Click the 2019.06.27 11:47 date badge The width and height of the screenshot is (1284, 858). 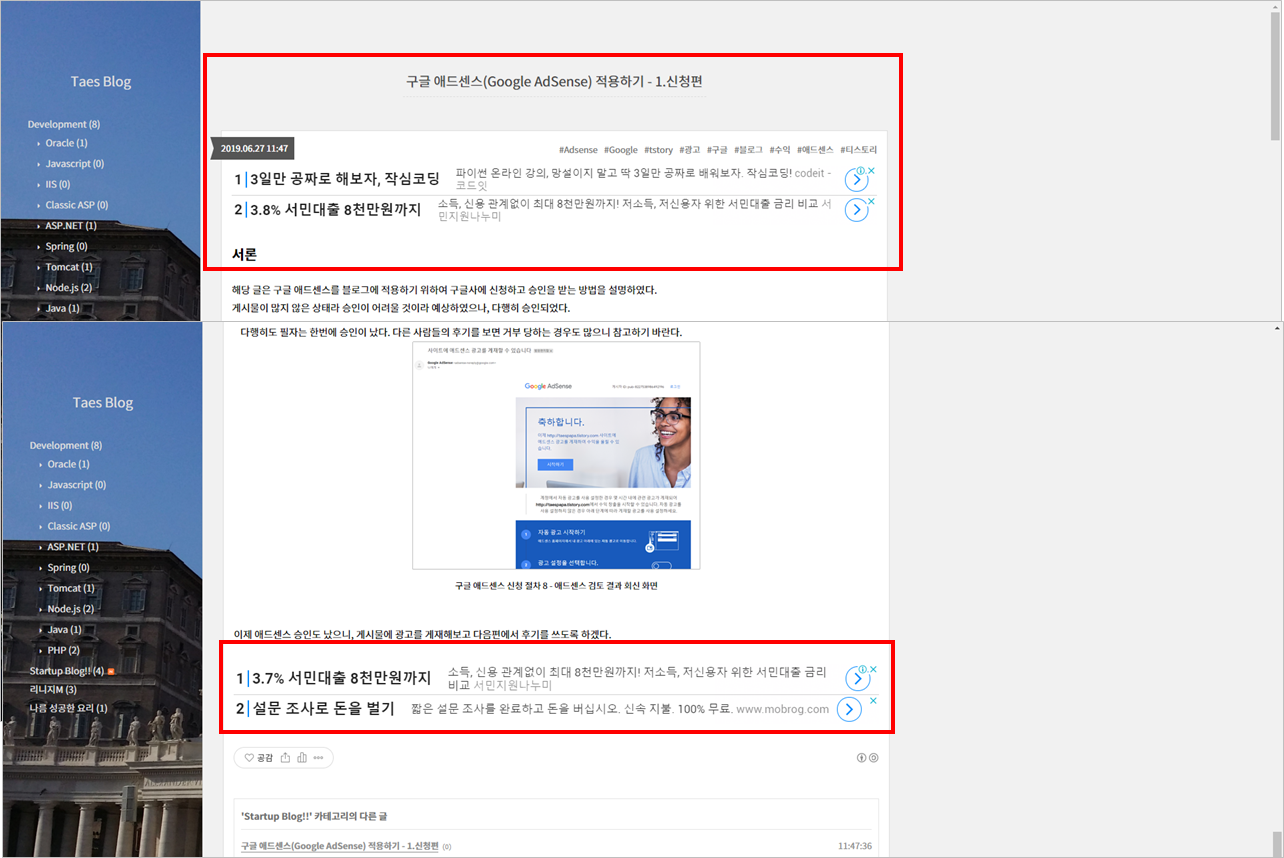coord(254,149)
